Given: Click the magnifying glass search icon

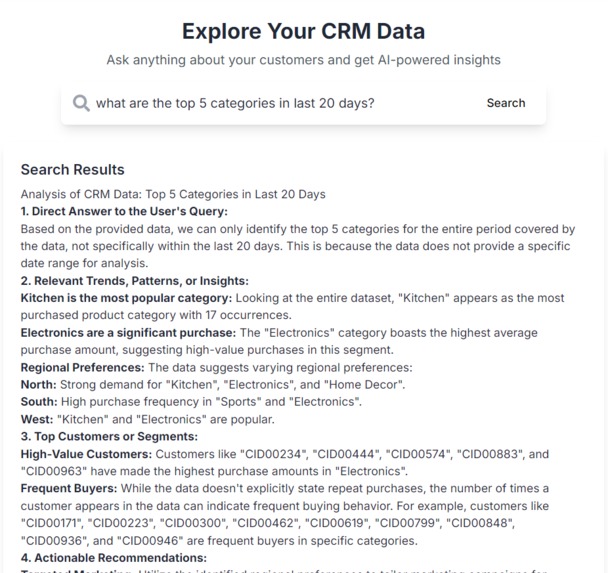Looking at the screenshot, I should click(81, 104).
